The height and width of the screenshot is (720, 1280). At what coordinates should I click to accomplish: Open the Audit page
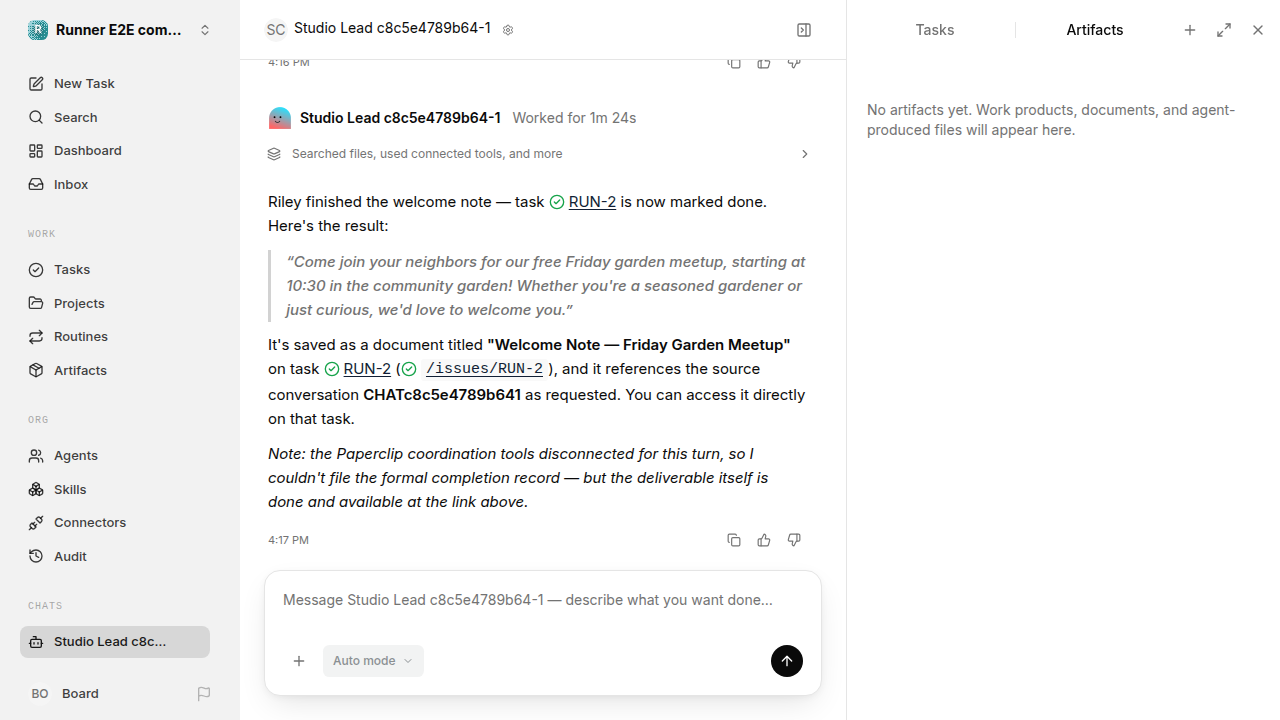[x=115, y=556]
